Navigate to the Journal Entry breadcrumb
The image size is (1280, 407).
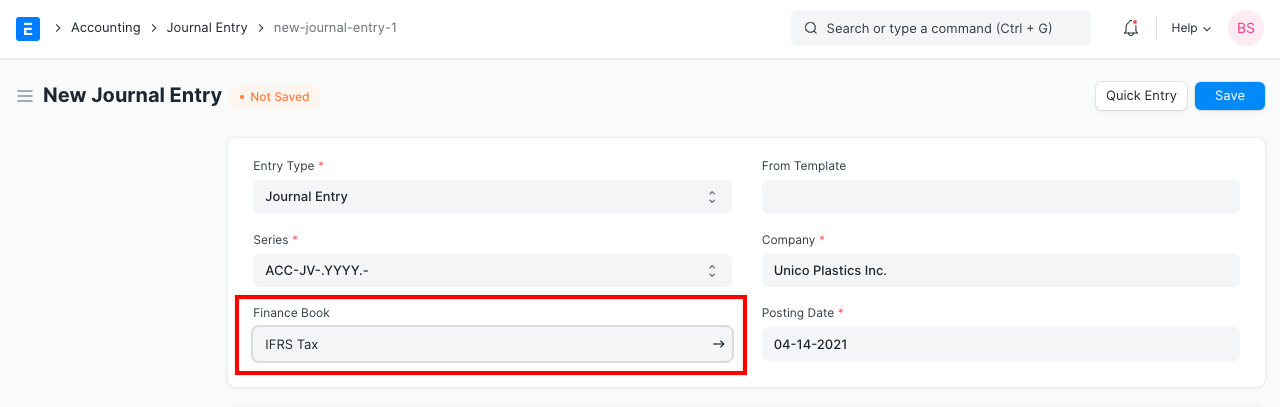point(206,28)
